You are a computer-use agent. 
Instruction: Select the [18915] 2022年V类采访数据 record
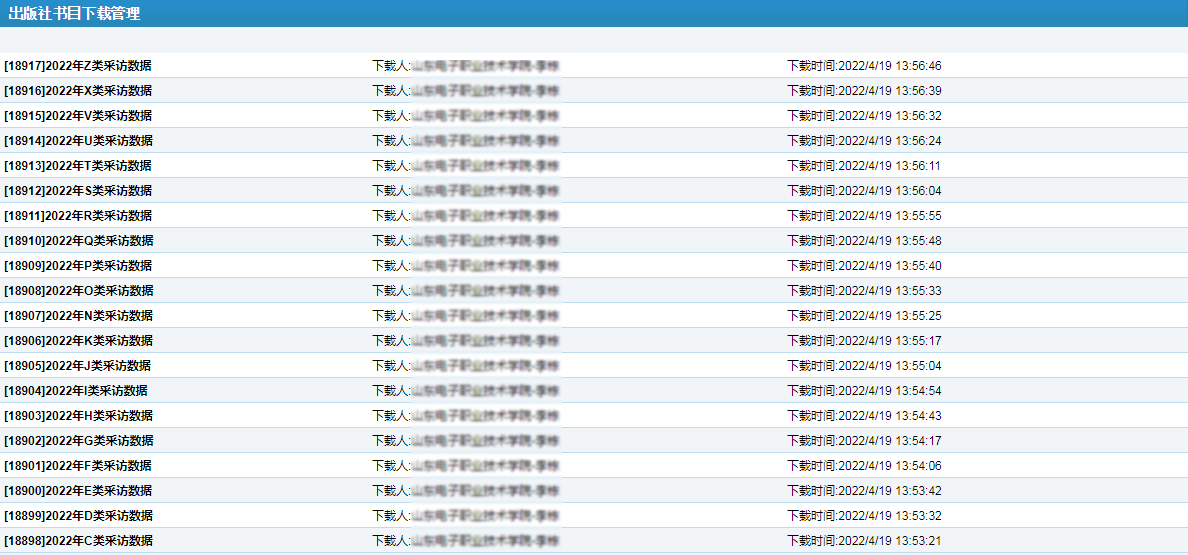coord(78,116)
